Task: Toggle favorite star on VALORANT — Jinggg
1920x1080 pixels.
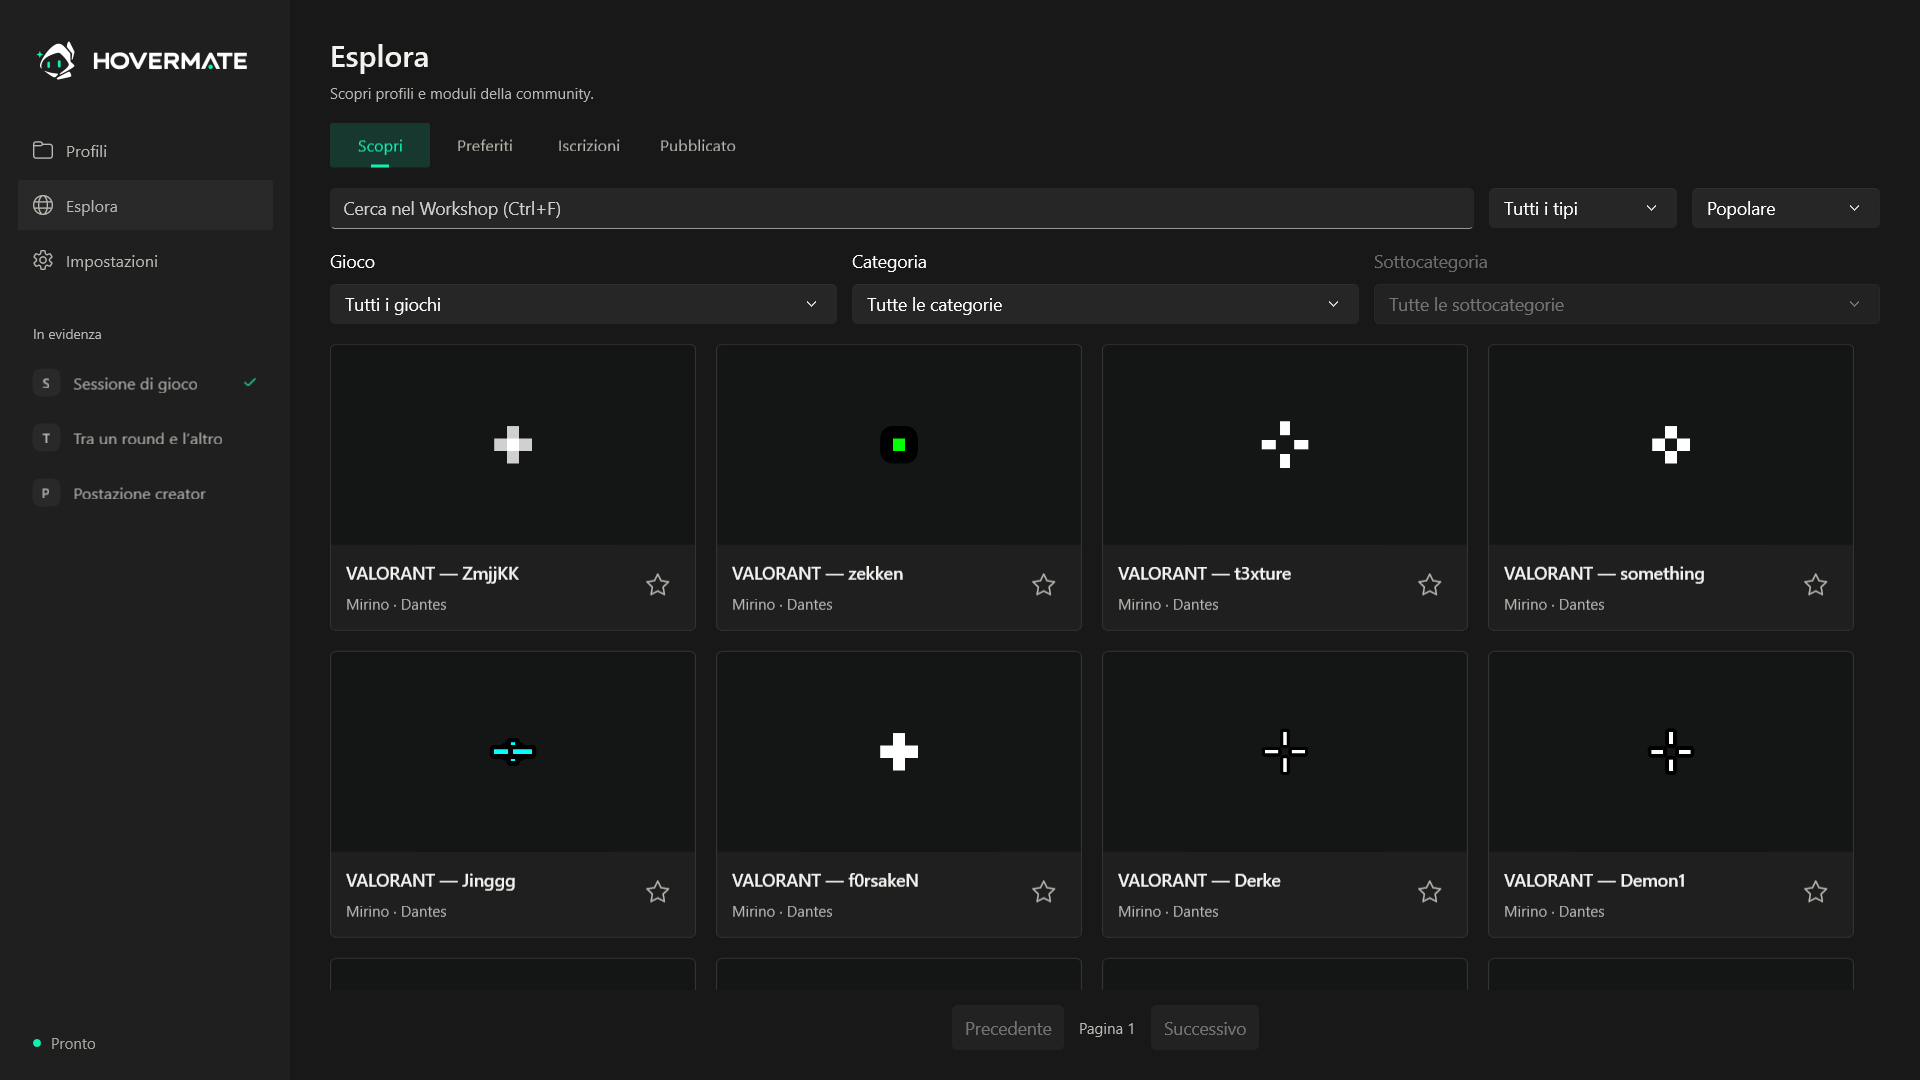Action: 657,892
